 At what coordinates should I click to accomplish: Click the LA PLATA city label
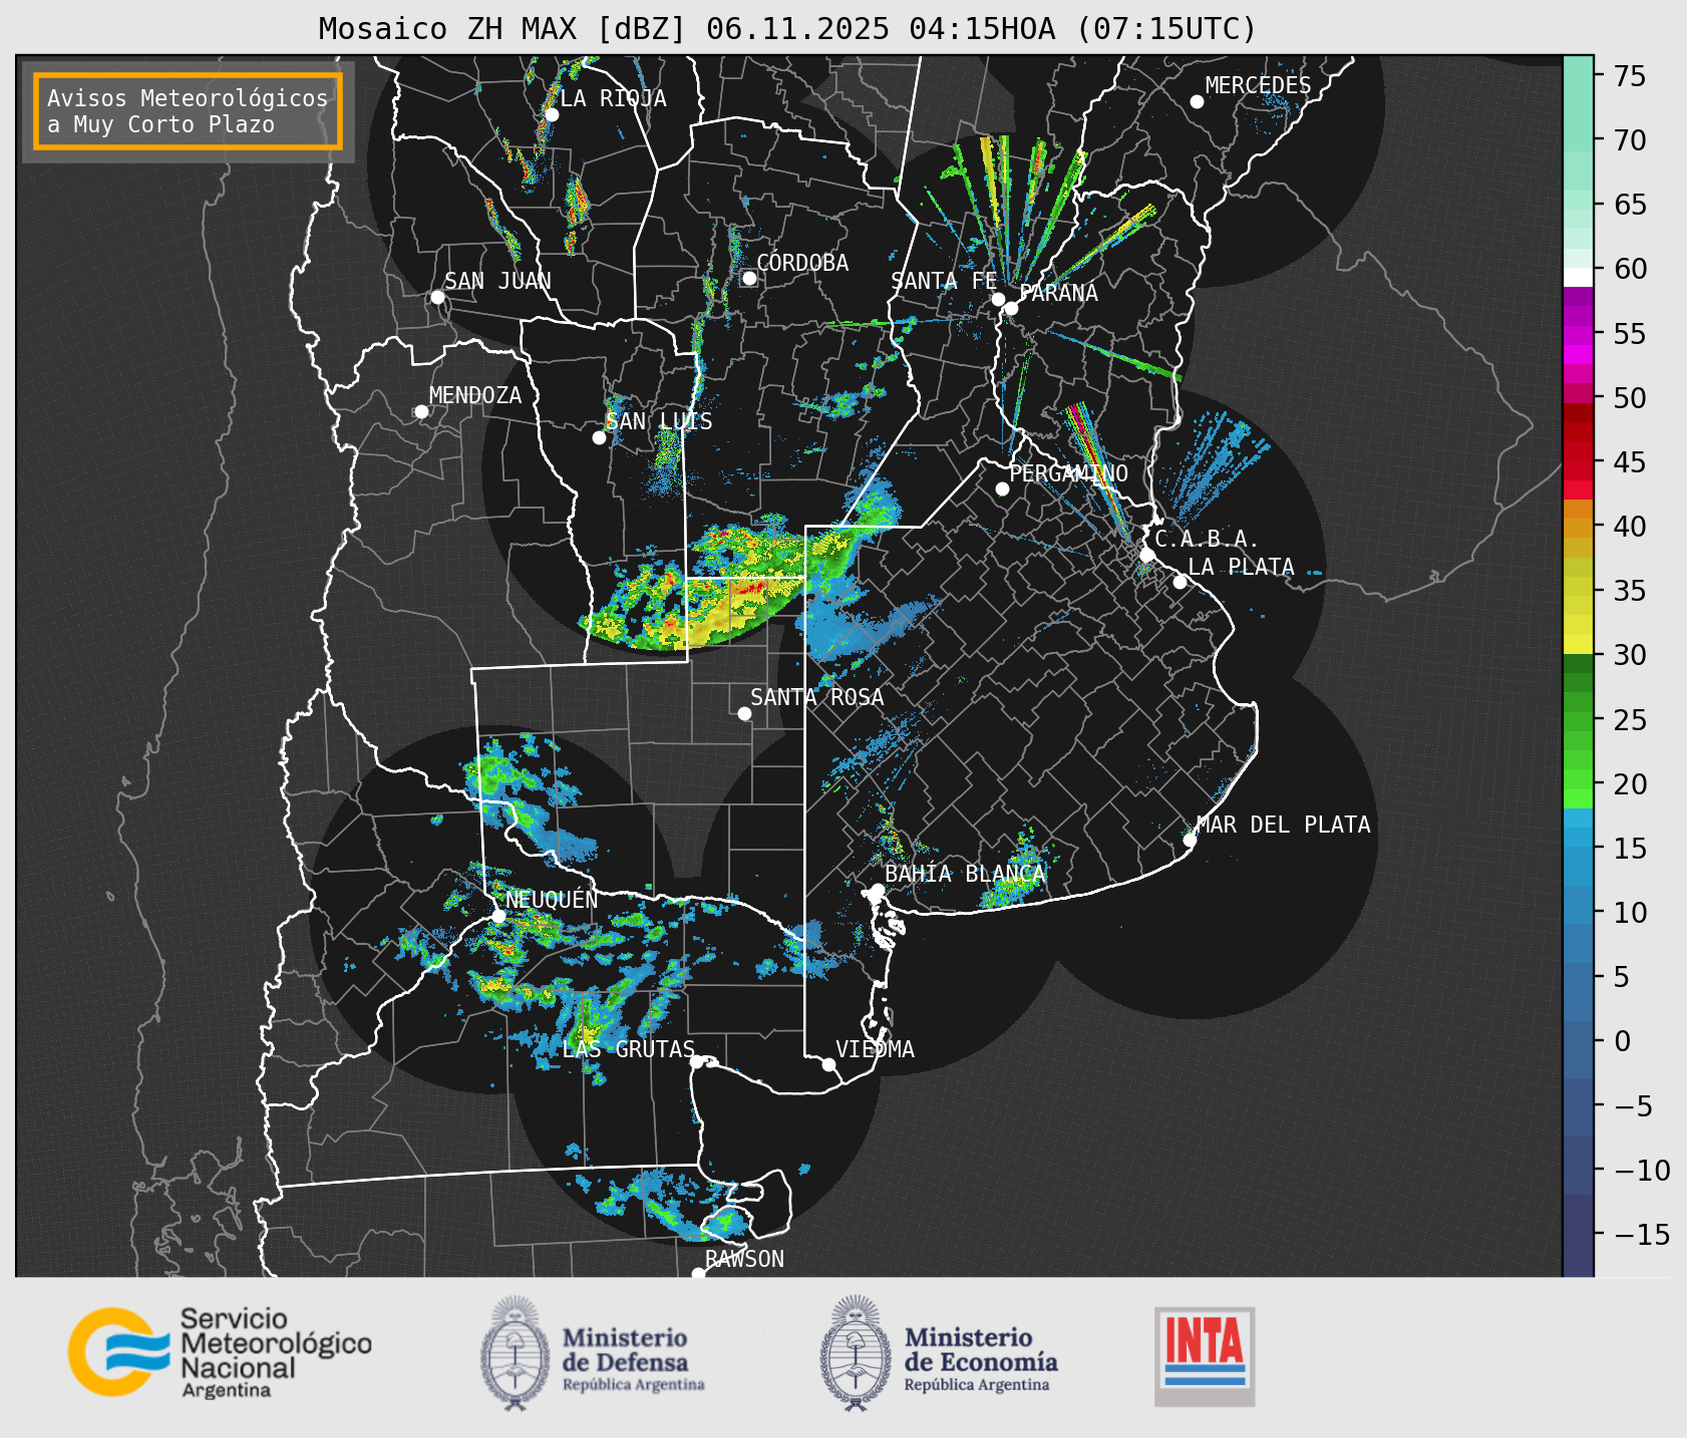click(x=1241, y=567)
